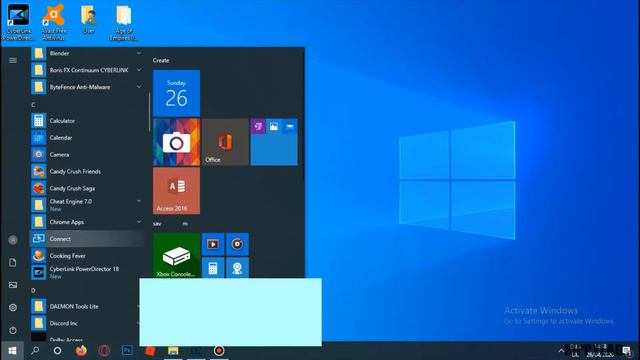Open the notification Action Center icon
This screenshot has width=640, height=360.
pos(627,351)
